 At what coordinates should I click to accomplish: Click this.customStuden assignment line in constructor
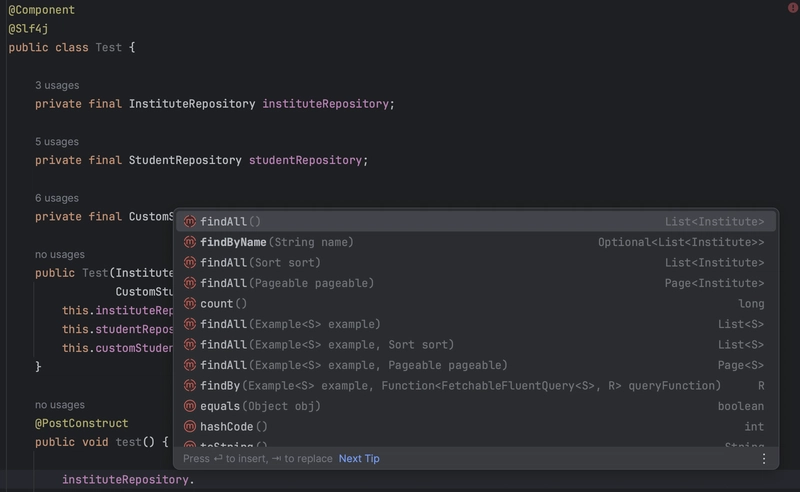(x=118, y=348)
